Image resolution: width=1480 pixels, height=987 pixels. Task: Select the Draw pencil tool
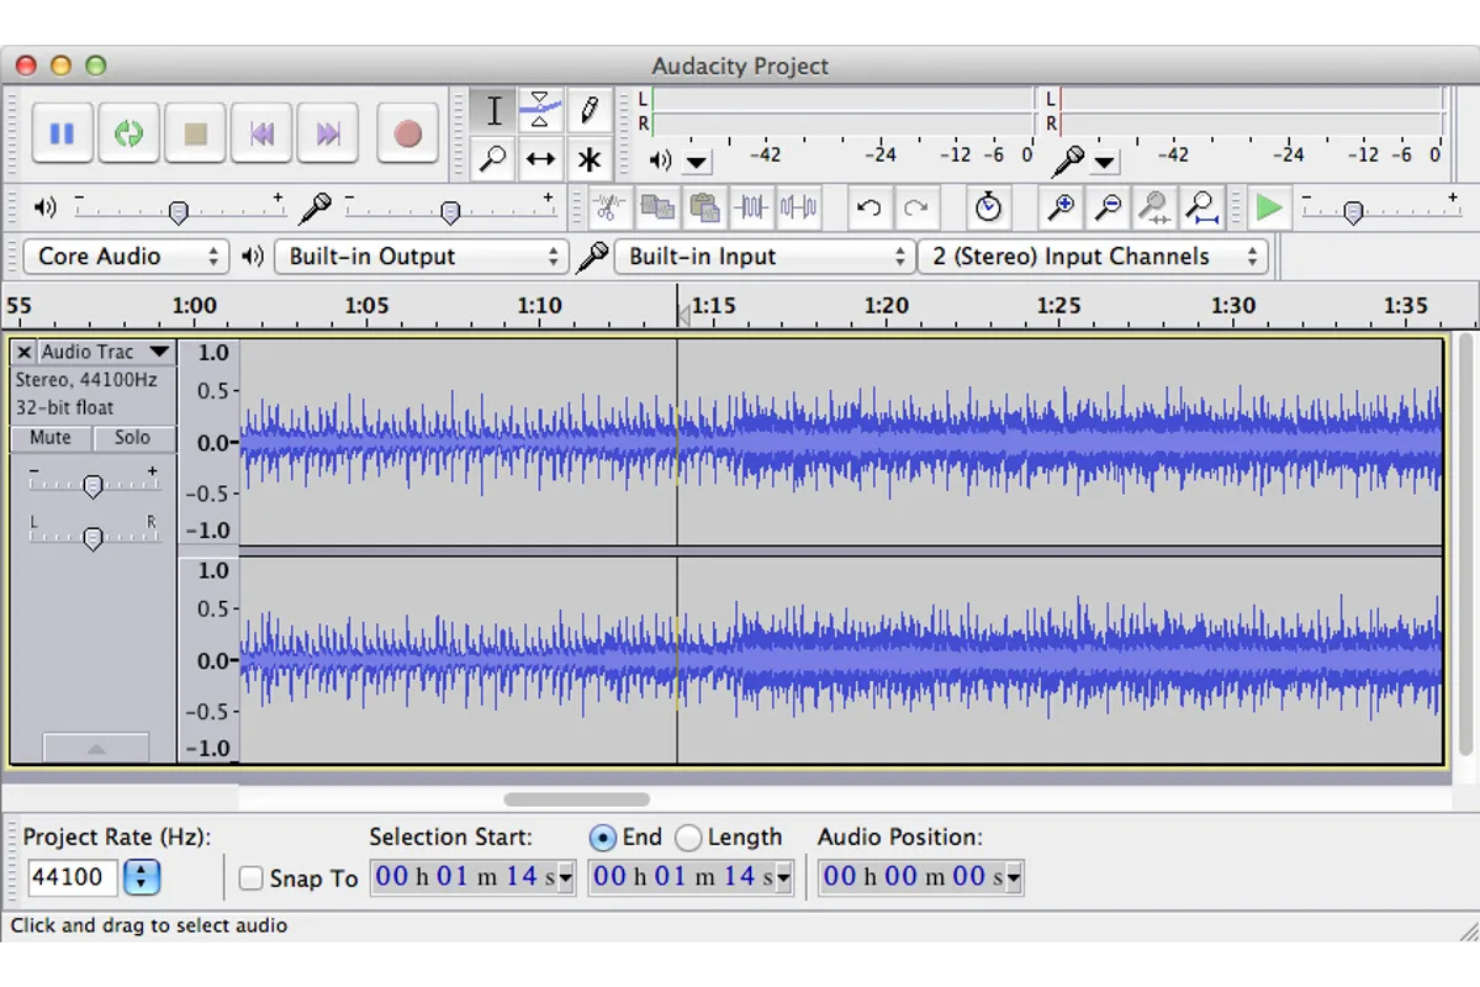(589, 110)
